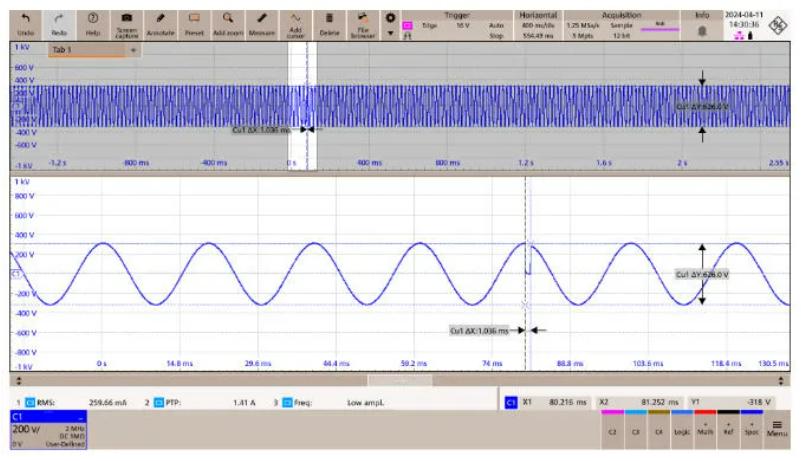Image resolution: width=801 pixels, height=461 pixels.
Task: Click the C1 ground level marker in zoom window
Action: (16, 274)
